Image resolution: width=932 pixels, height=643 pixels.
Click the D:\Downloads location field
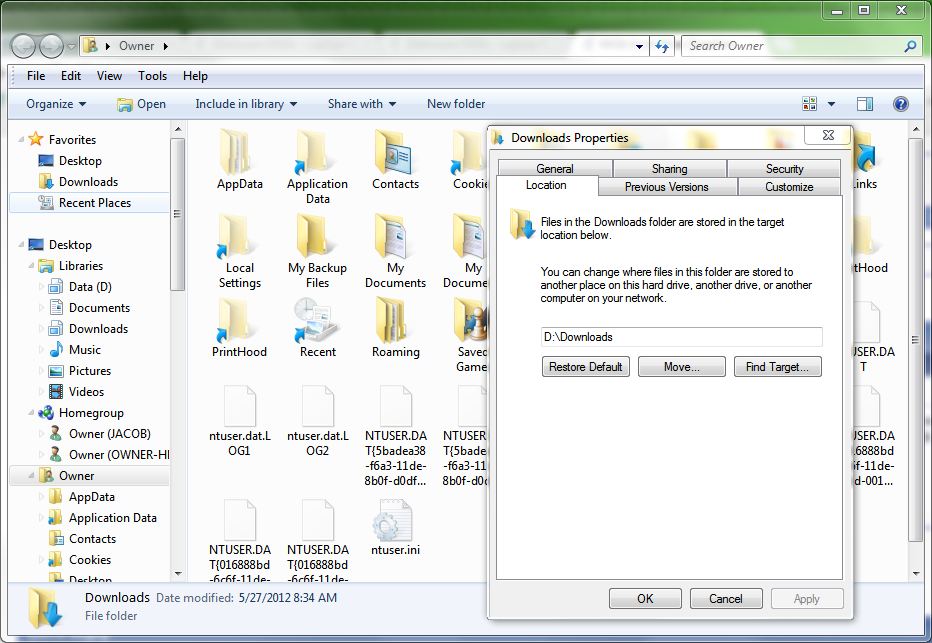coord(681,337)
